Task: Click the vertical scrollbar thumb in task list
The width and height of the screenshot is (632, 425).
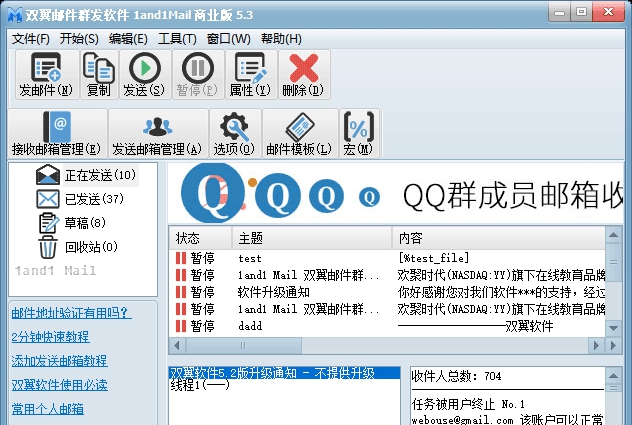Action: coord(613,262)
